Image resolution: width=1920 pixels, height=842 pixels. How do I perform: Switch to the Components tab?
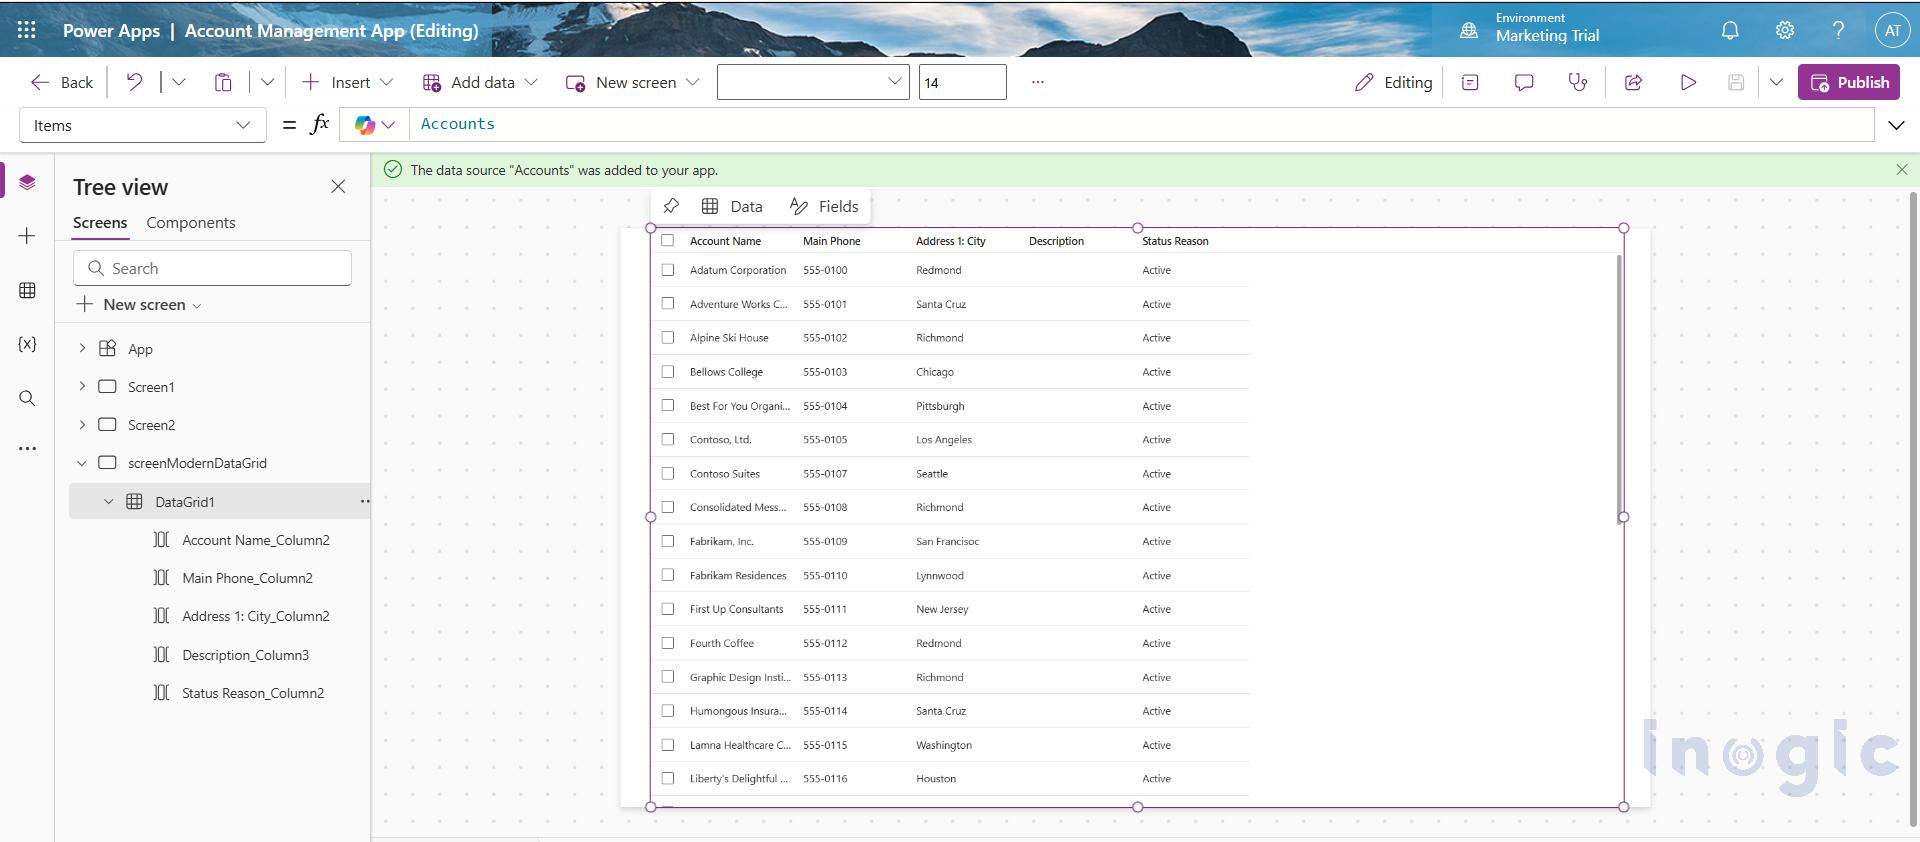point(191,222)
